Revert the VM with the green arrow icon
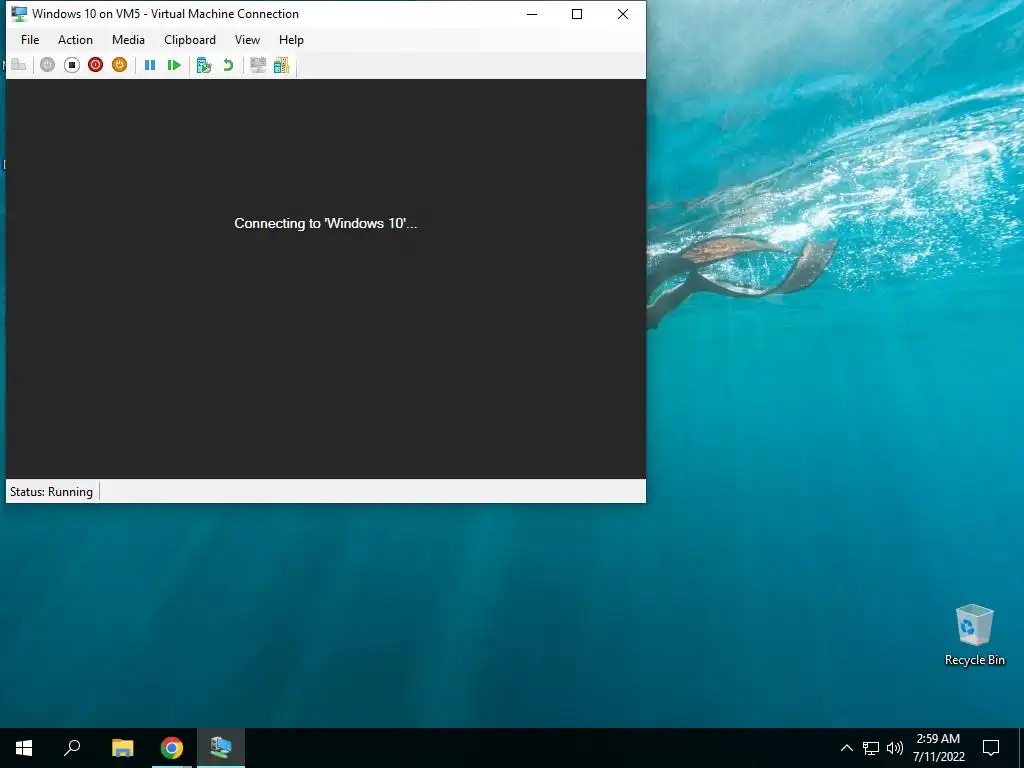Screen dimensions: 1024x768 (x=228, y=65)
